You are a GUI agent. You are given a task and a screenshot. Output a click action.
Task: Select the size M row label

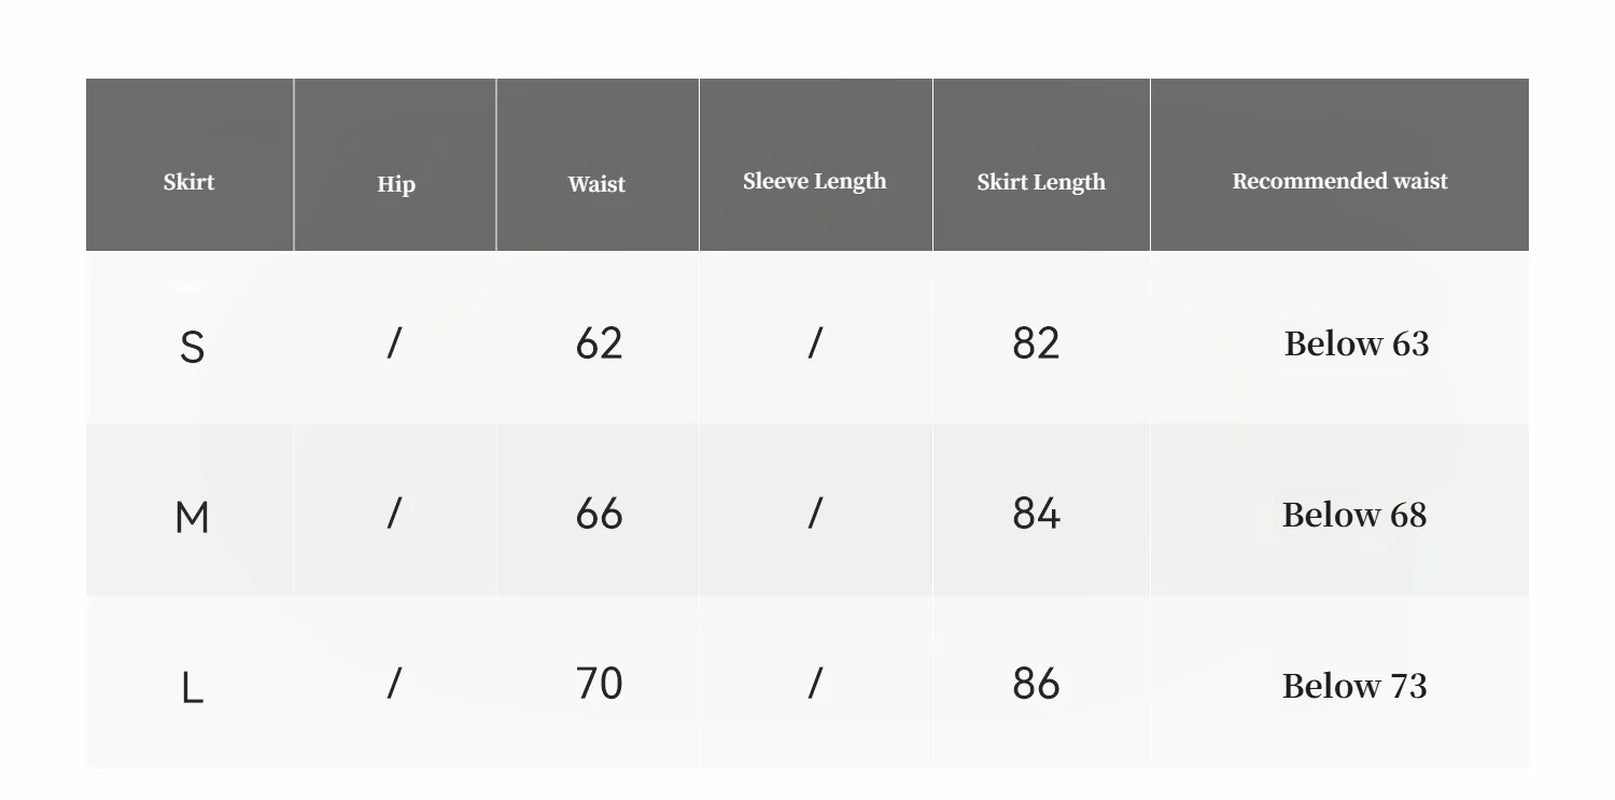coord(192,518)
